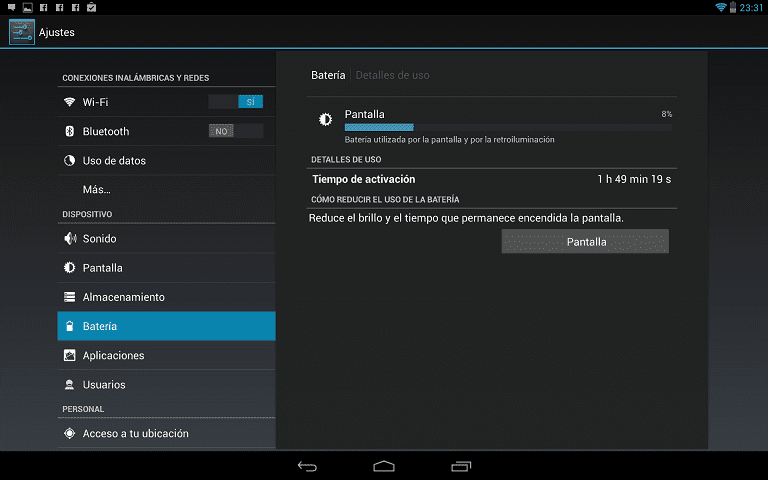768x480 pixels.
Task: Open Pantalla from the sidebar list
Action: click(167, 268)
